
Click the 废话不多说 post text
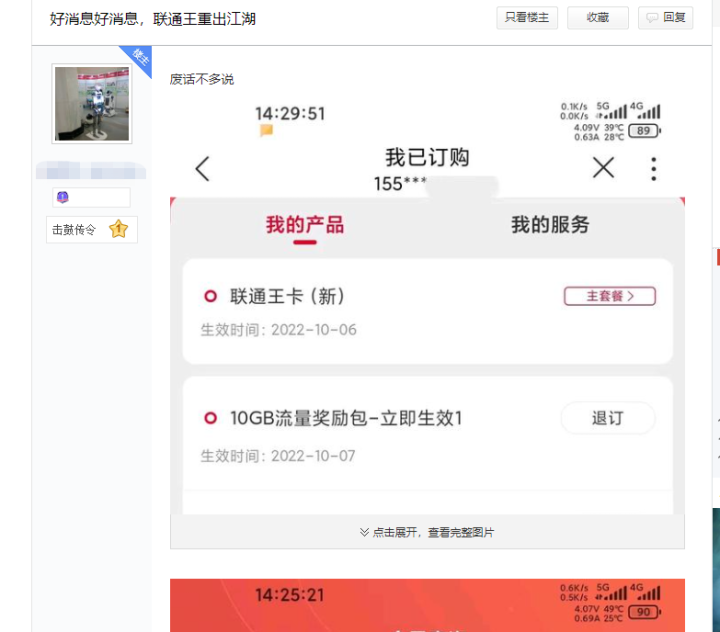tap(202, 79)
